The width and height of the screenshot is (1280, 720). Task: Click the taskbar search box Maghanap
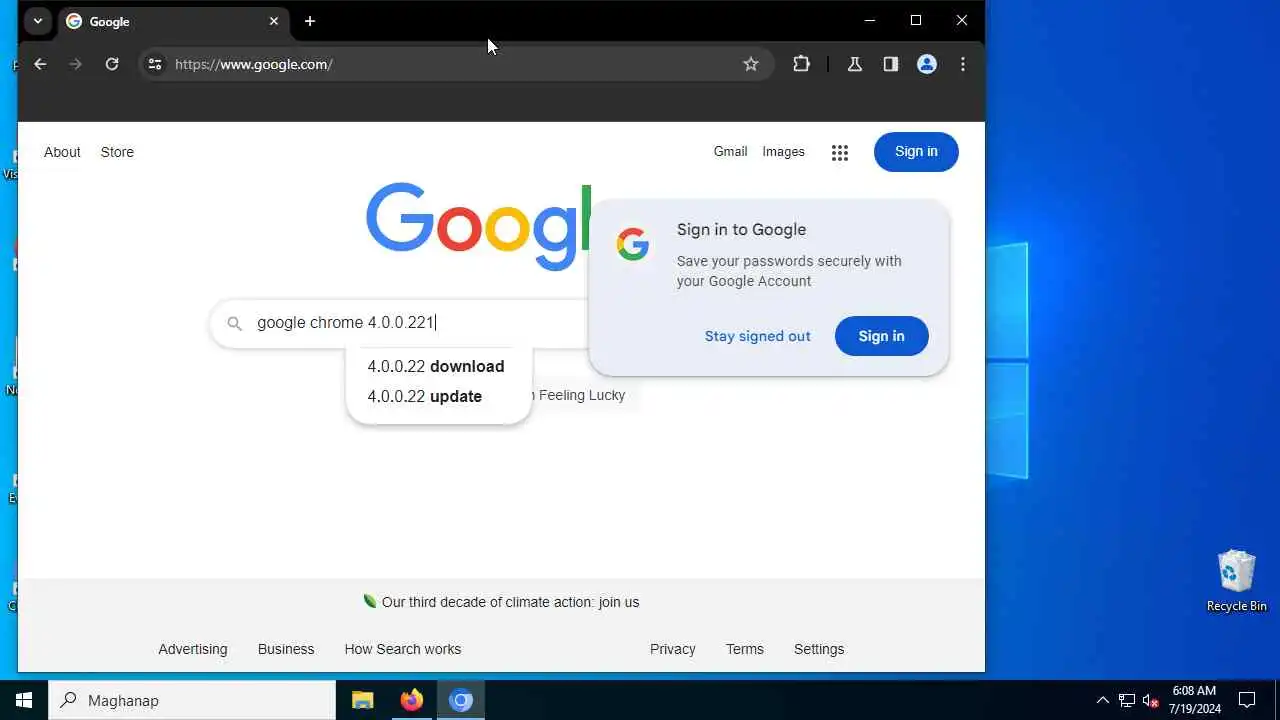[x=192, y=700]
